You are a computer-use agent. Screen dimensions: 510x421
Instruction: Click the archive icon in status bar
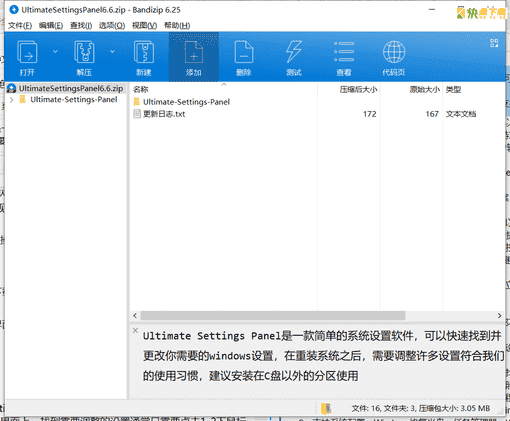(x=326, y=408)
